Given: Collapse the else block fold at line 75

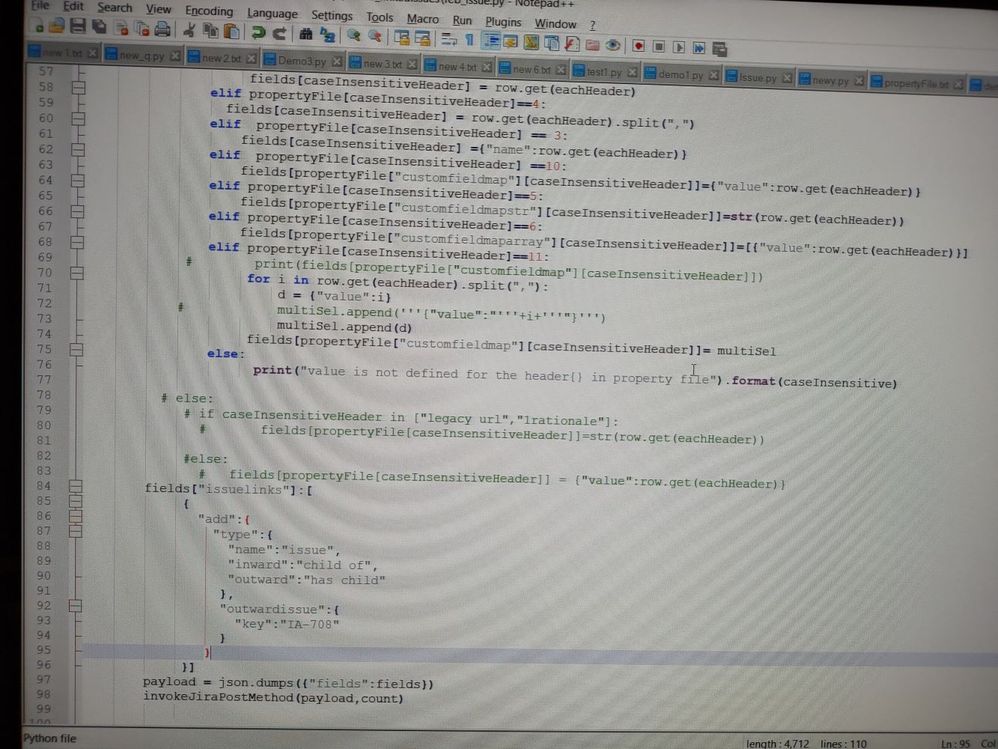Looking at the screenshot, I should pyautogui.click(x=76, y=349).
